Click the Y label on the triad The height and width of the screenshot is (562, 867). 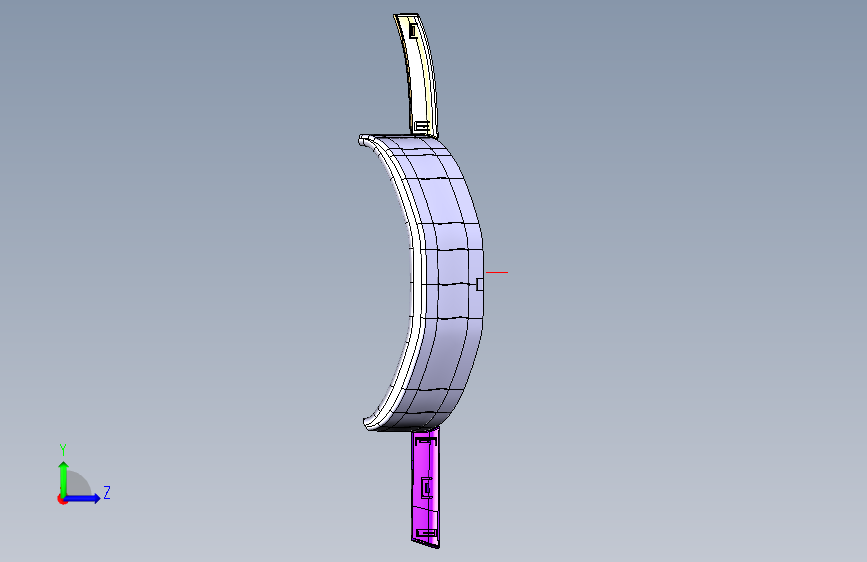point(63,449)
